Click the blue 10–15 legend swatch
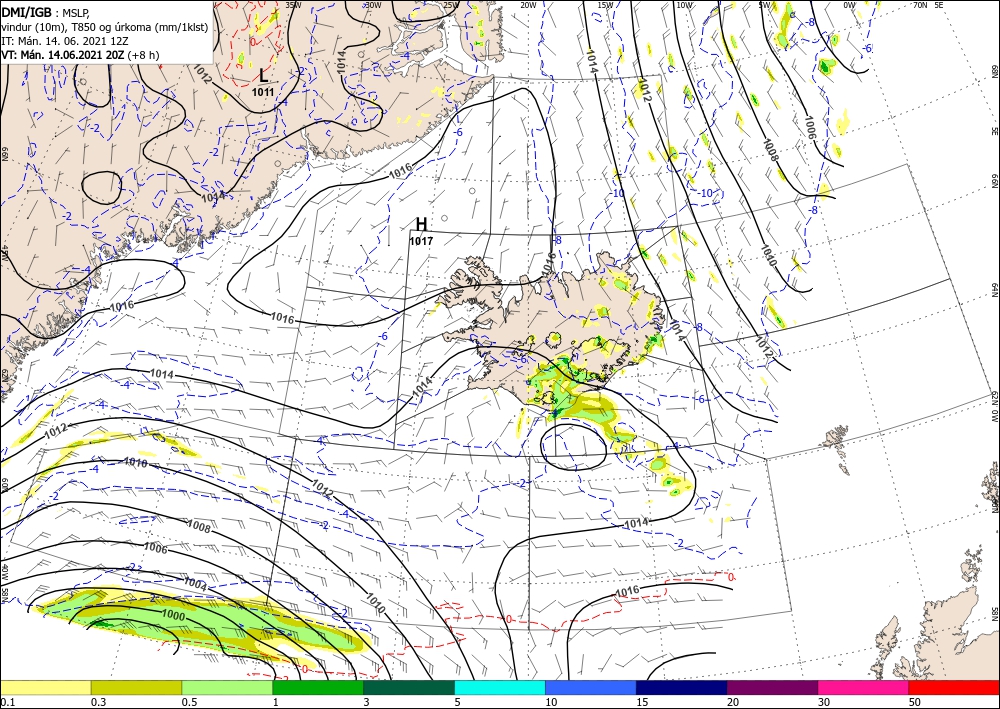The width and height of the screenshot is (1000, 709). point(591,687)
